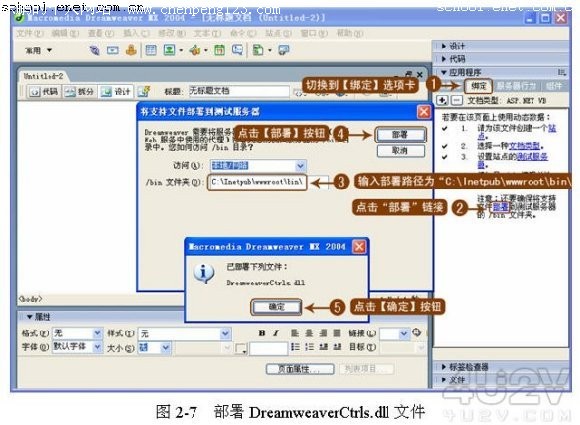
Task: Select the Untitled-2 document tab
Action: 43,76
